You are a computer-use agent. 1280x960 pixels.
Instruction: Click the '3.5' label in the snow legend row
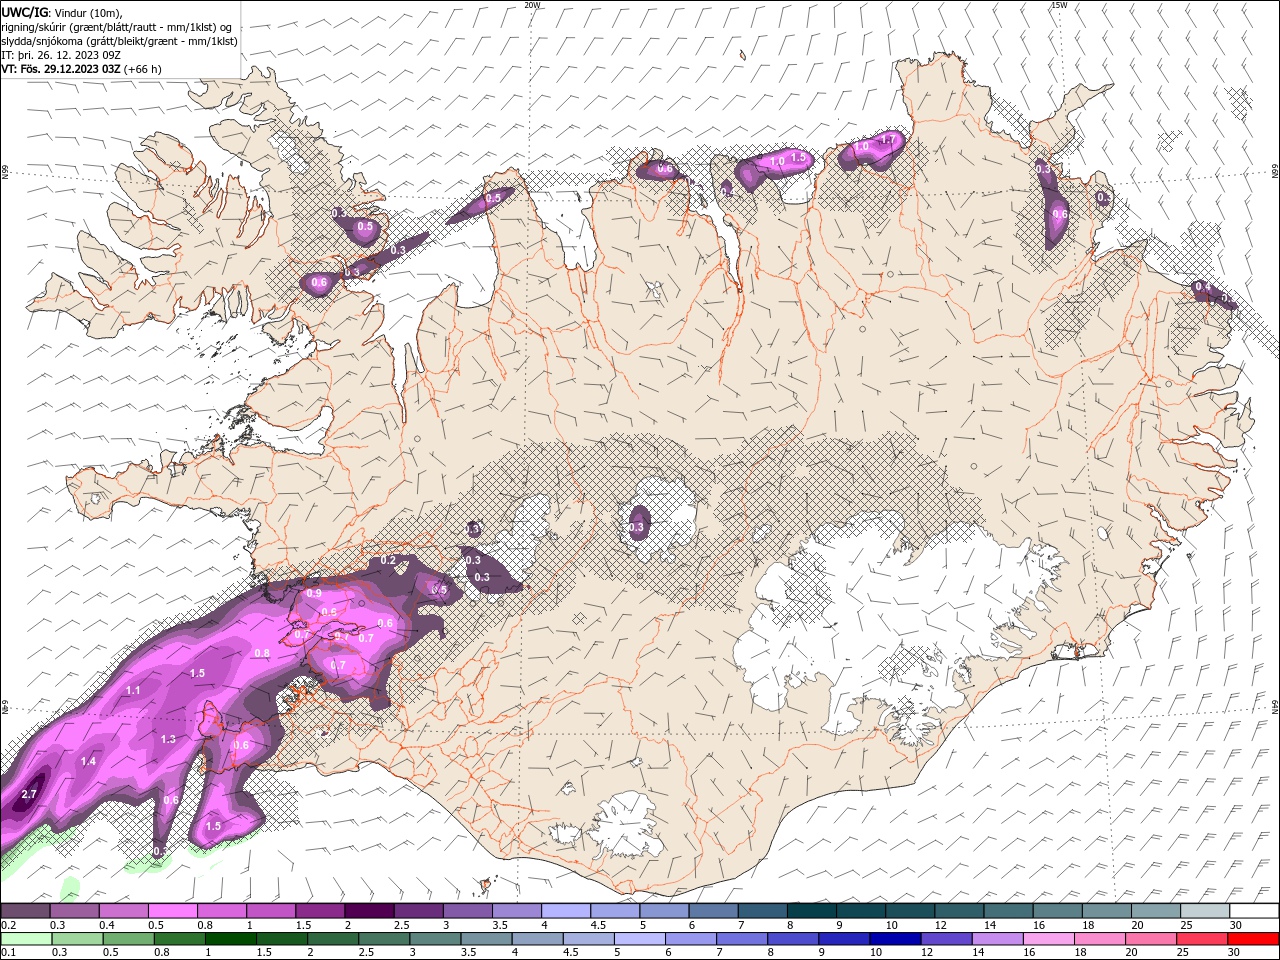point(500,925)
